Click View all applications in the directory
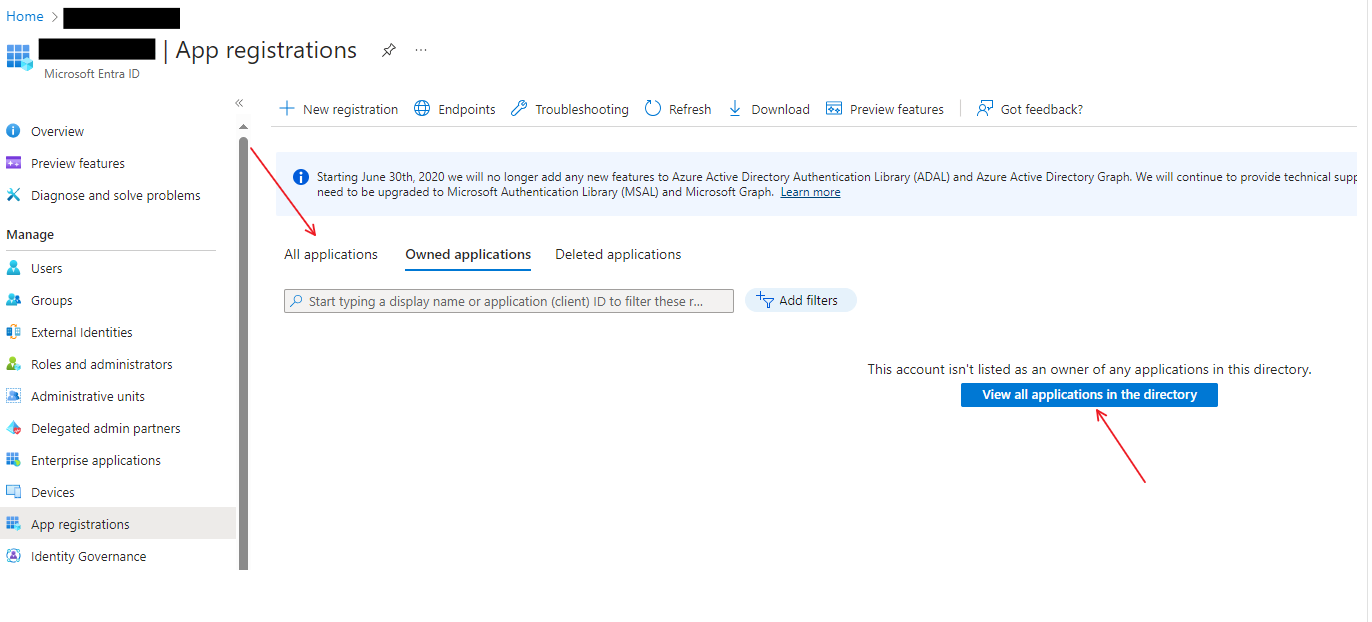The height and width of the screenshot is (622, 1372). pyautogui.click(x=1089, y=395)
